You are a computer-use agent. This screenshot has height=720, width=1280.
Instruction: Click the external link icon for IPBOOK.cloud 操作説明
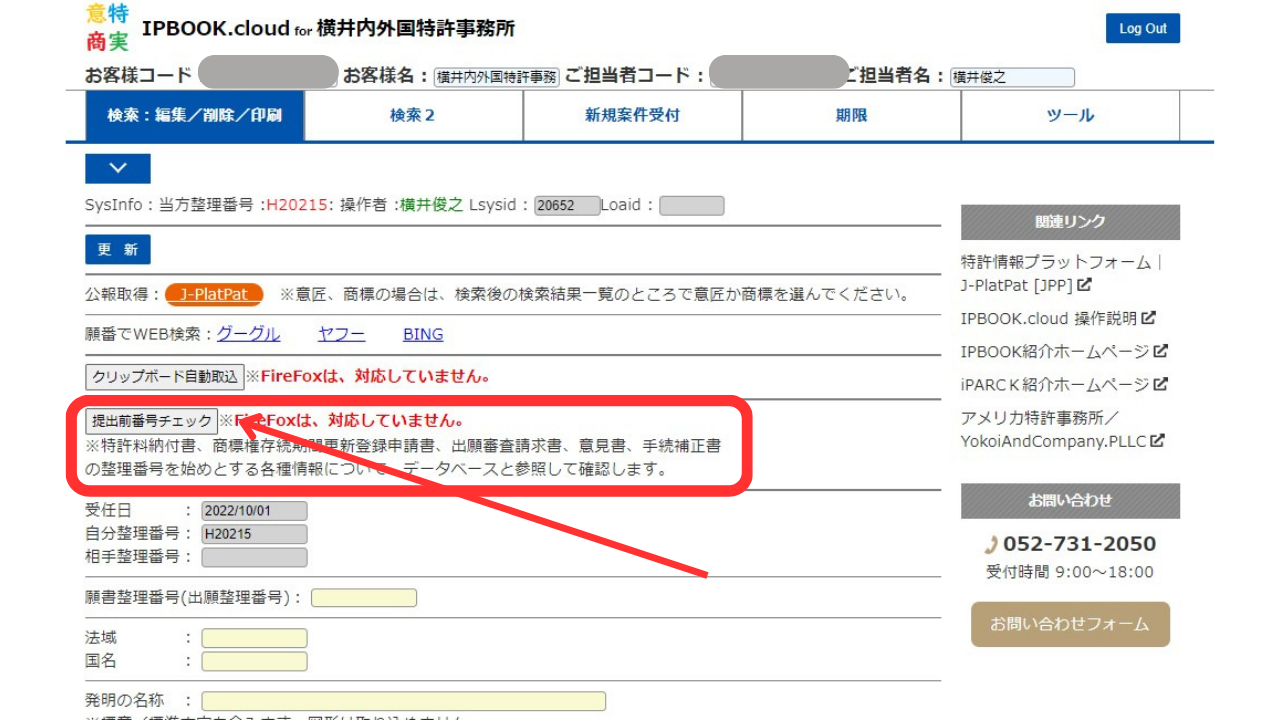point(1149,319)
